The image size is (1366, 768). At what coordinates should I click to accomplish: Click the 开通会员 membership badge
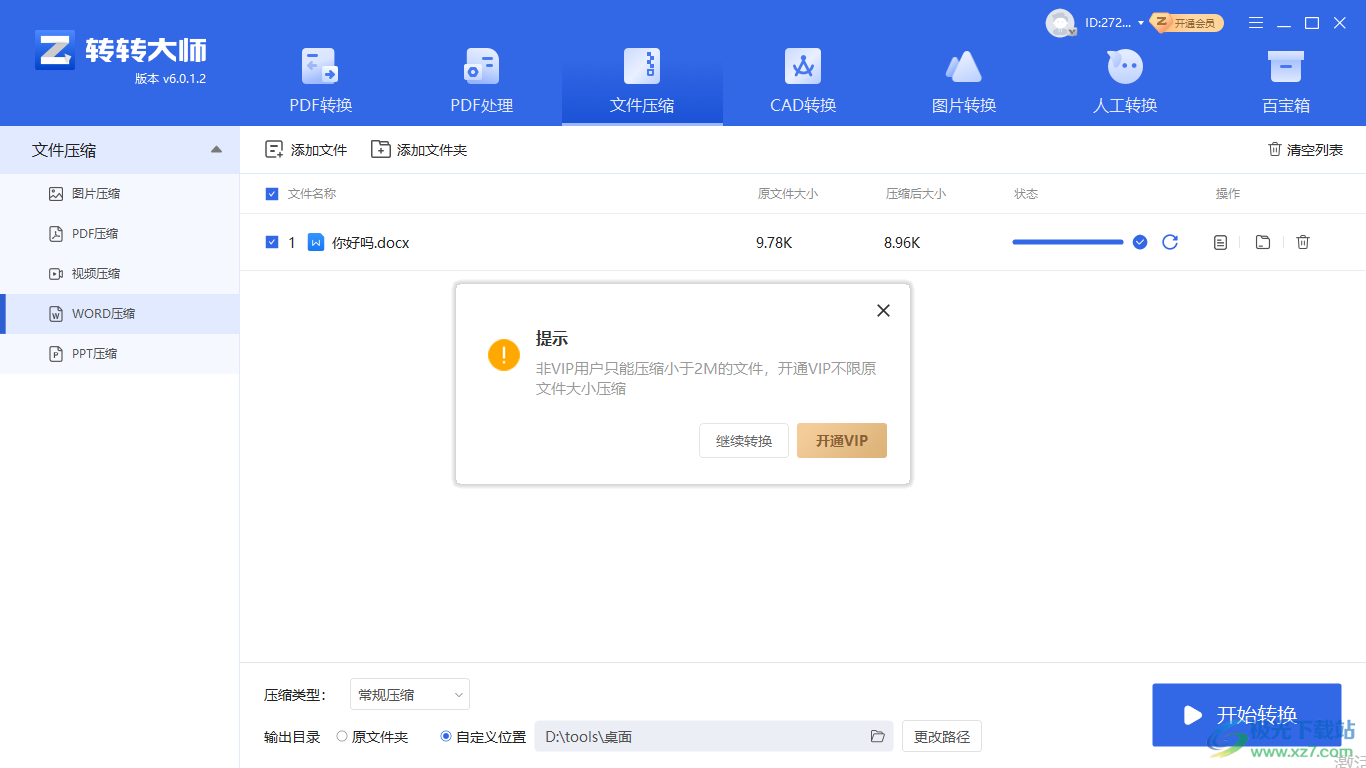pyautogui.click(x=1187, y=23)
